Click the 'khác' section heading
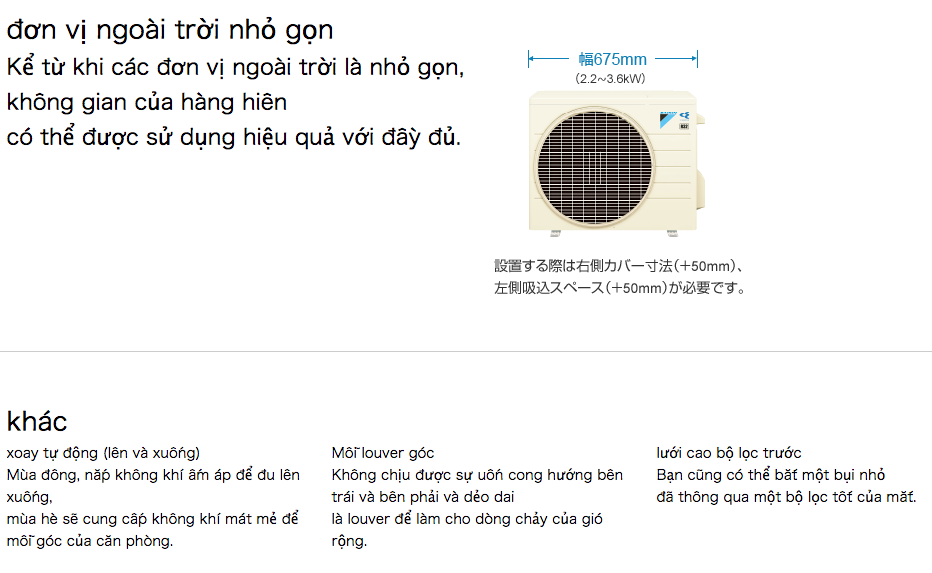 (x=37, y=421)
